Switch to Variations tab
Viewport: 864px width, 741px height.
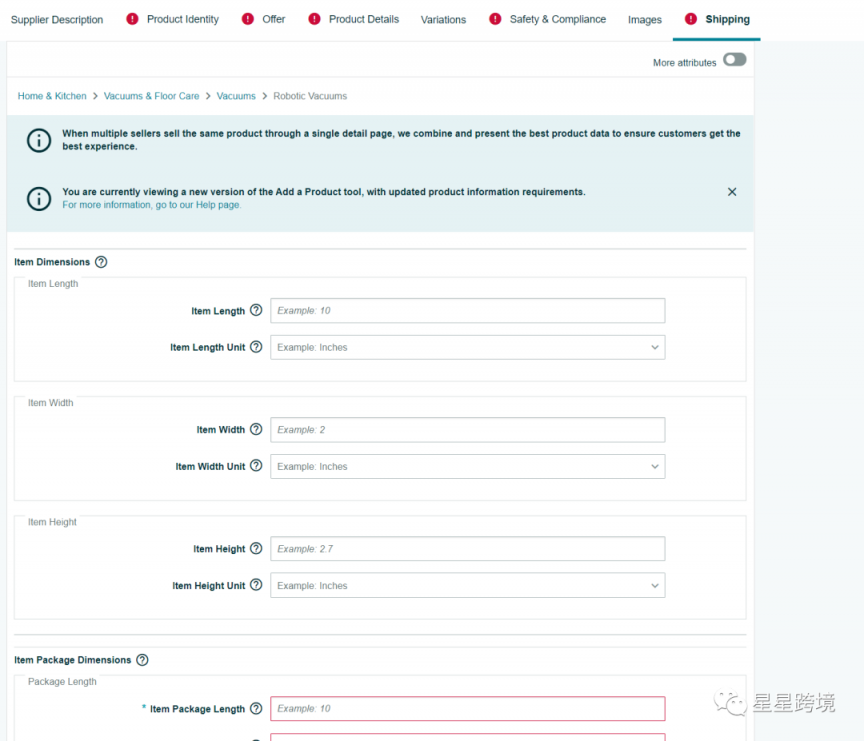[x=443, y=20]
